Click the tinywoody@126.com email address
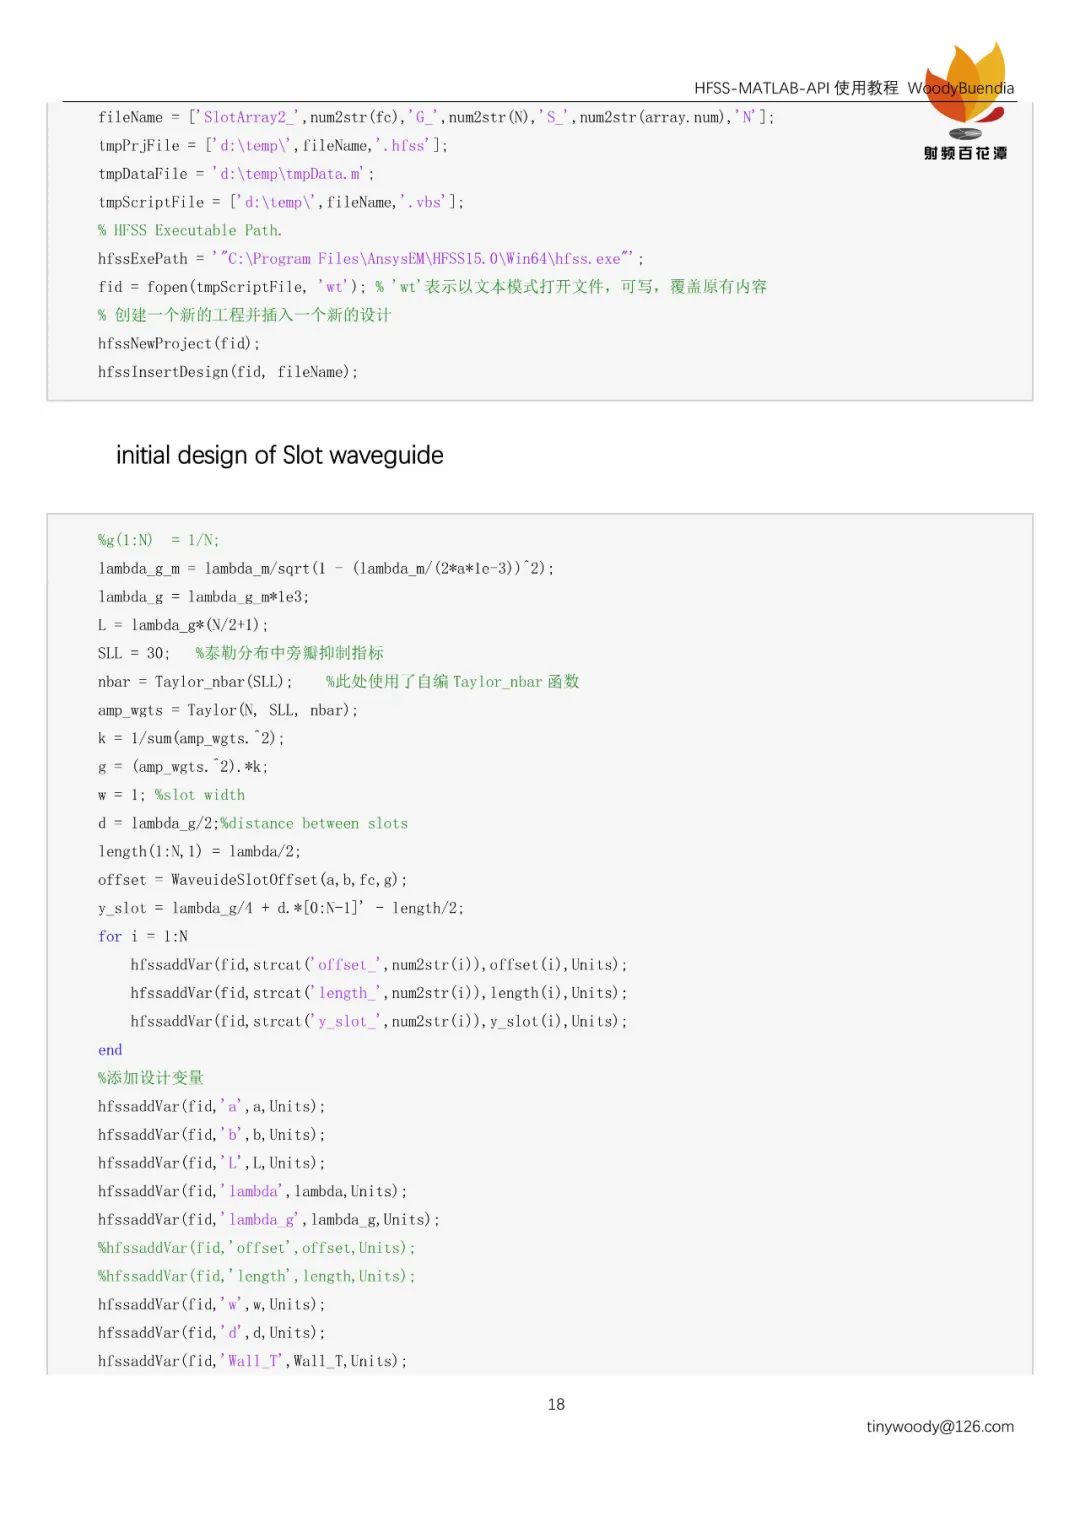This screenshot has height=1527, width=1080. click(939, 1426)
